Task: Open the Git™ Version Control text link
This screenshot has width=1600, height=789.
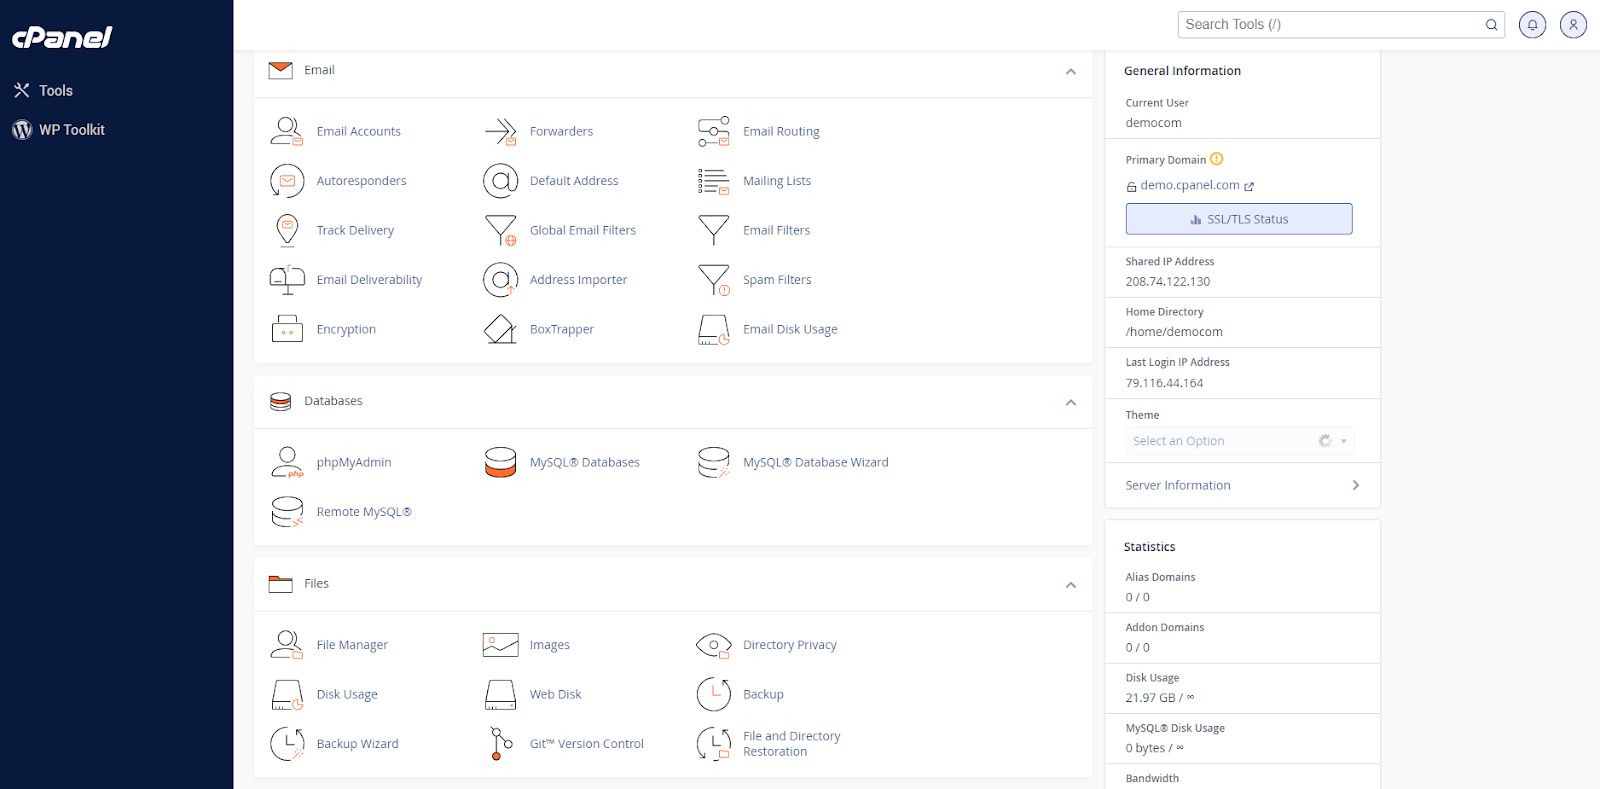Action: point(587,744)
